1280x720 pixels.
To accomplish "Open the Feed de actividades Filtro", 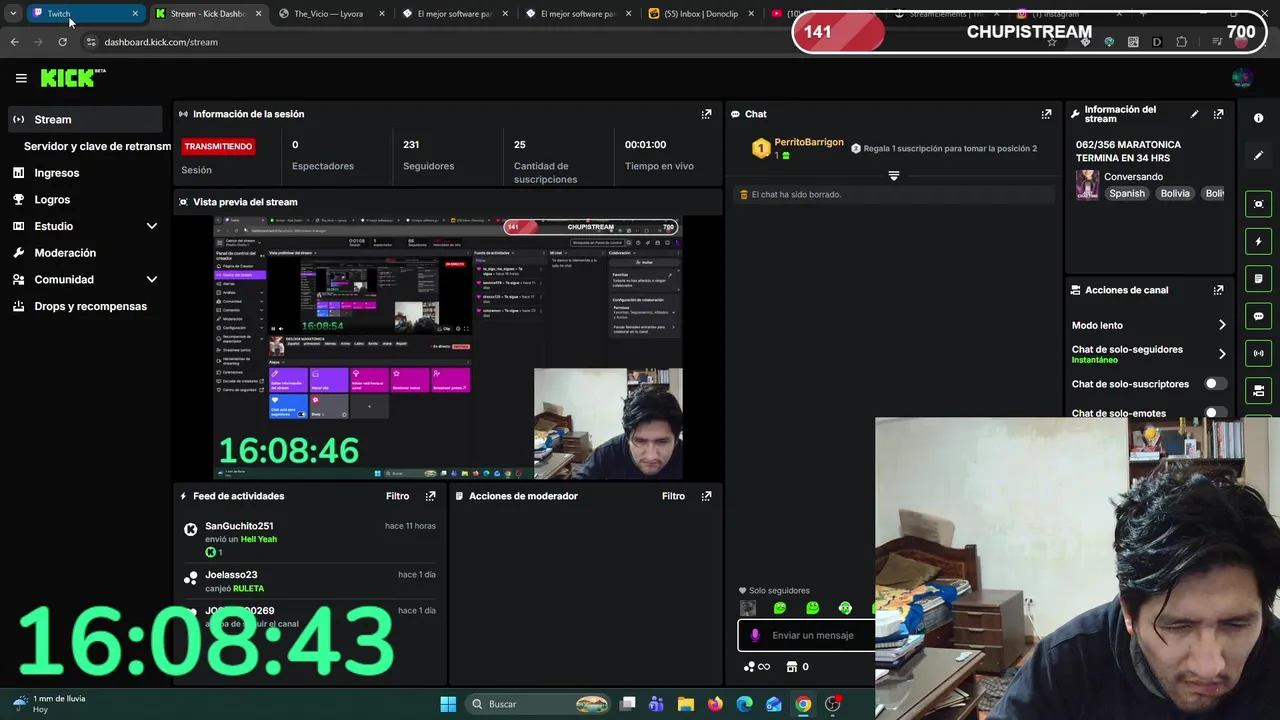I will 397,496.
